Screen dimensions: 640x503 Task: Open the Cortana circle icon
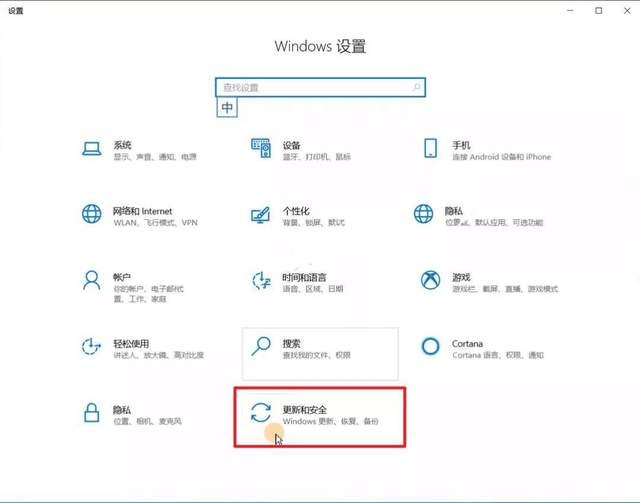coord(431,346)
